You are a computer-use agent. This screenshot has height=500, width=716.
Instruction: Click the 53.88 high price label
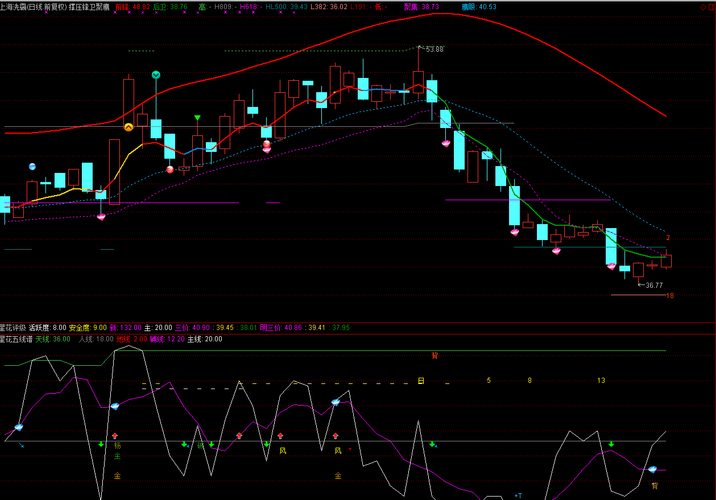tap(434, 49)
